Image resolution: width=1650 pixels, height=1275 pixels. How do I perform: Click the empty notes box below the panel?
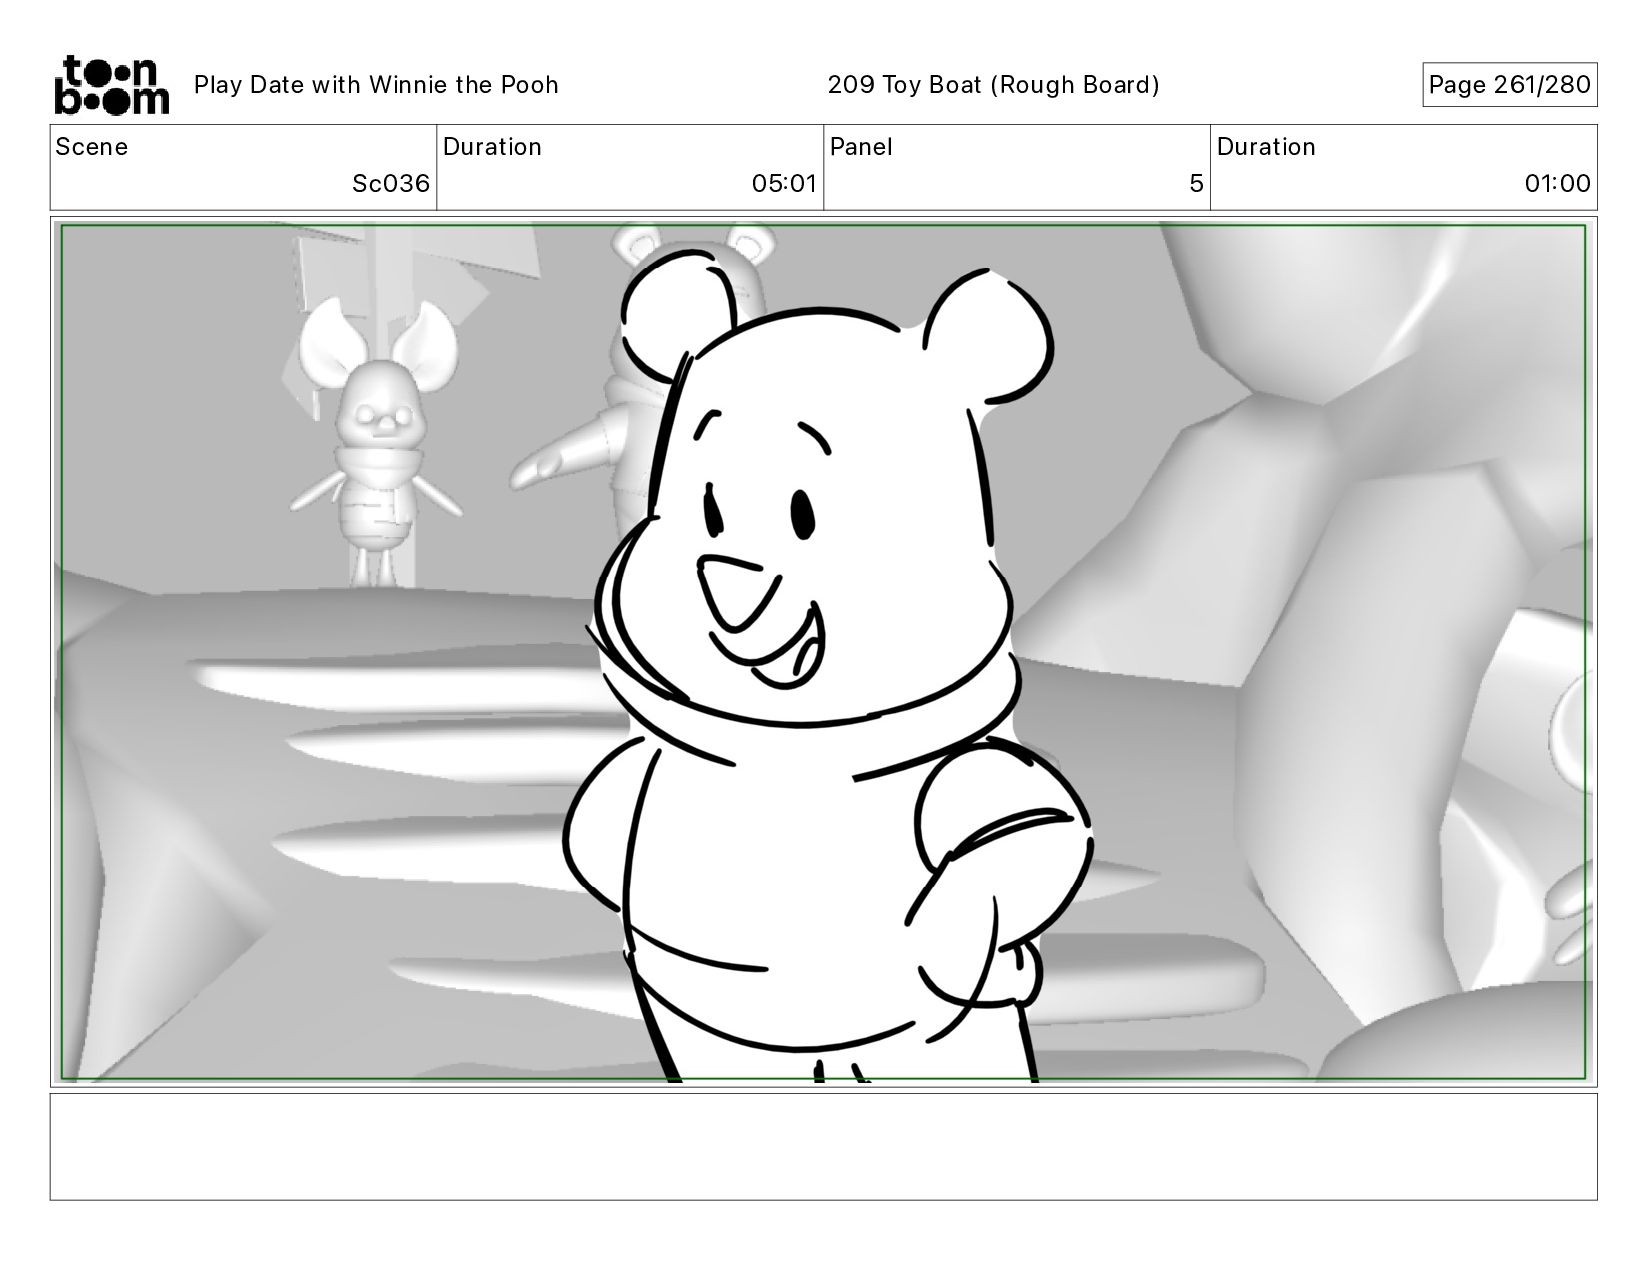click(823, 1146)
